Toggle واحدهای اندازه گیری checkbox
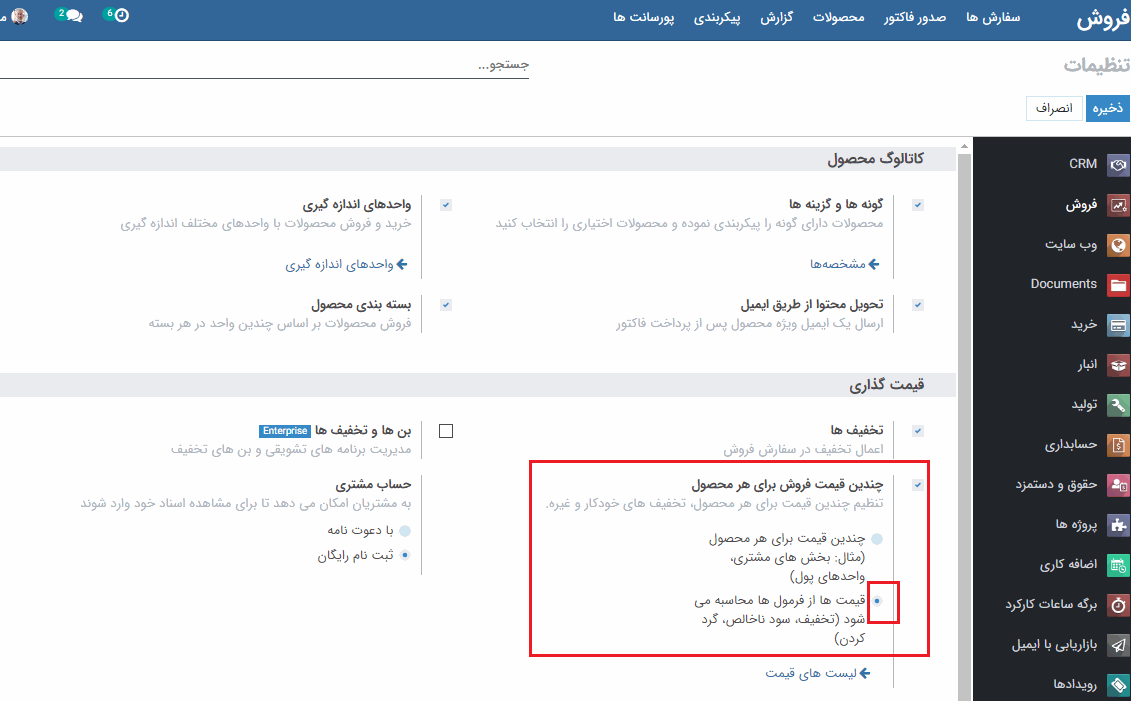This screenshot has height=701, width=1131. [446, 206]
